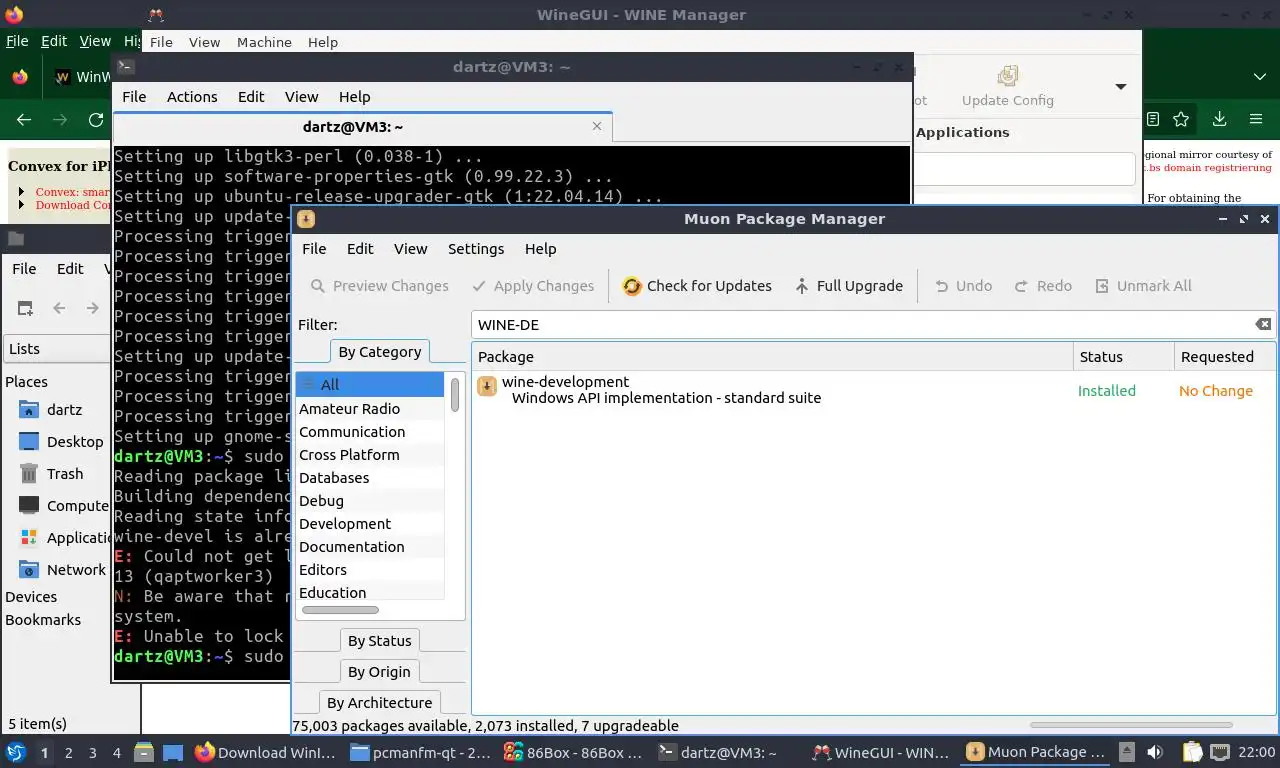
Task: Click Update Config in WineGUI toolbar
Action: 1008,86
